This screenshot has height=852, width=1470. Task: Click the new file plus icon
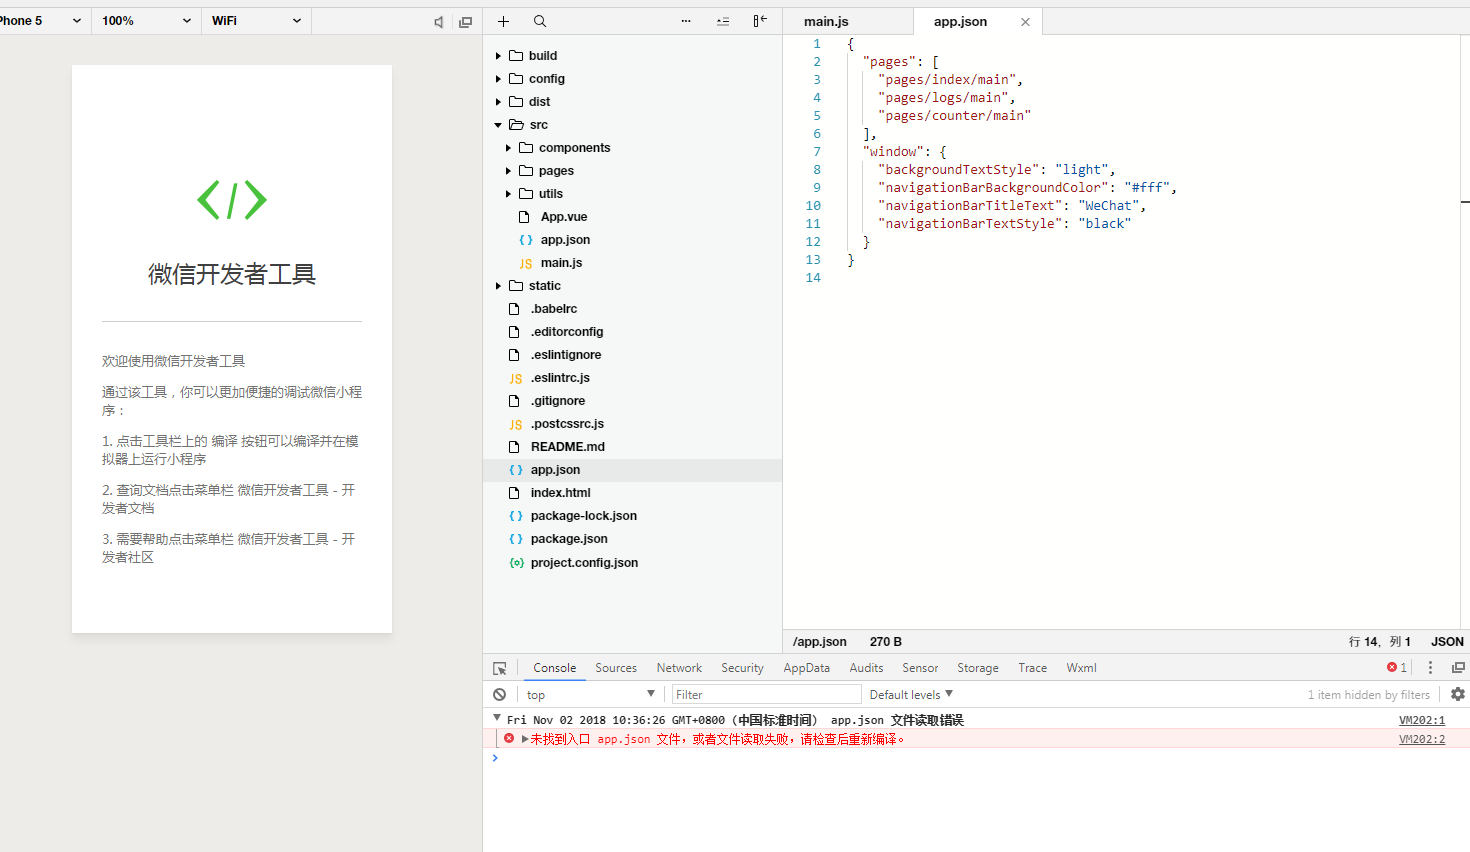tap(503, 21)
